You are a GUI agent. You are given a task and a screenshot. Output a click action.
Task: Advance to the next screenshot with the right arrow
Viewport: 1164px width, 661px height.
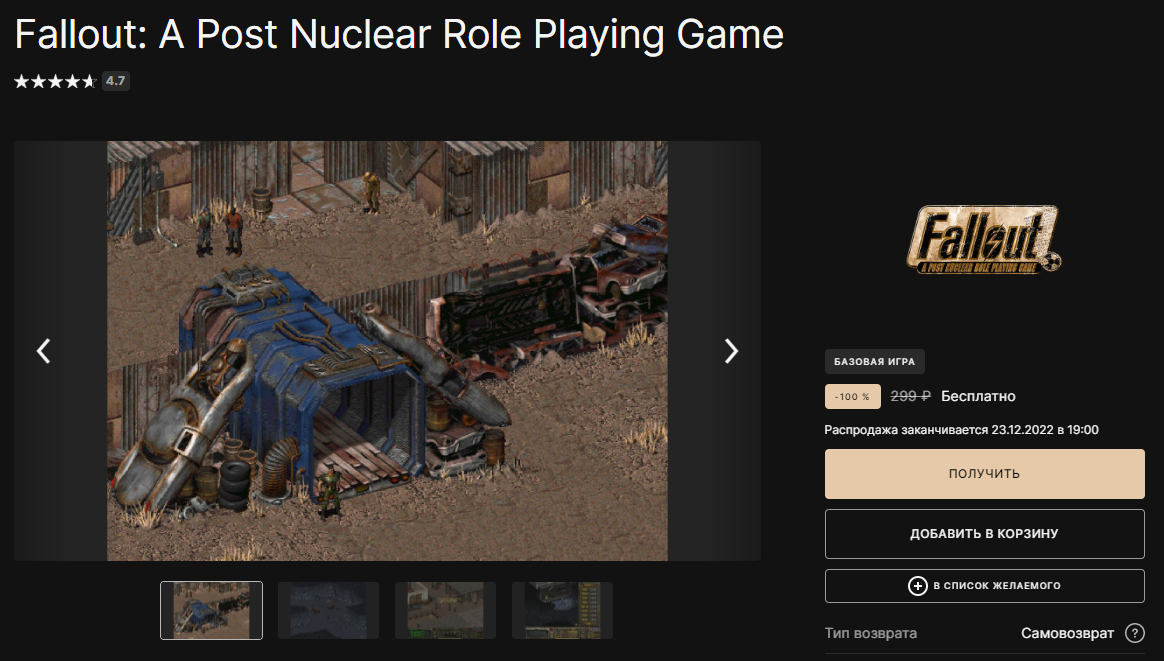(731, 351)
